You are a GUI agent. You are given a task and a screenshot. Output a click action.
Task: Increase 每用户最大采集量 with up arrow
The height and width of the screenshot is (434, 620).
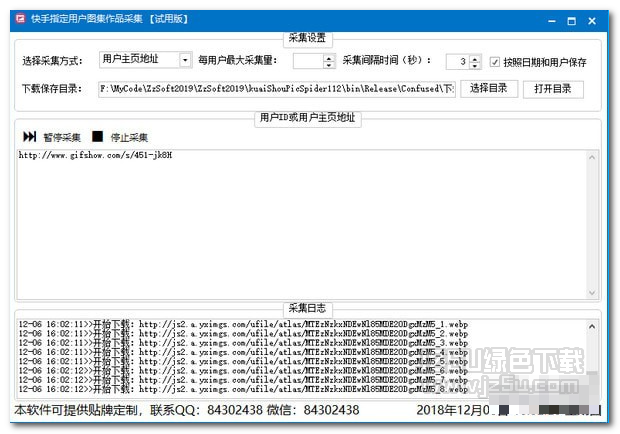329,58
